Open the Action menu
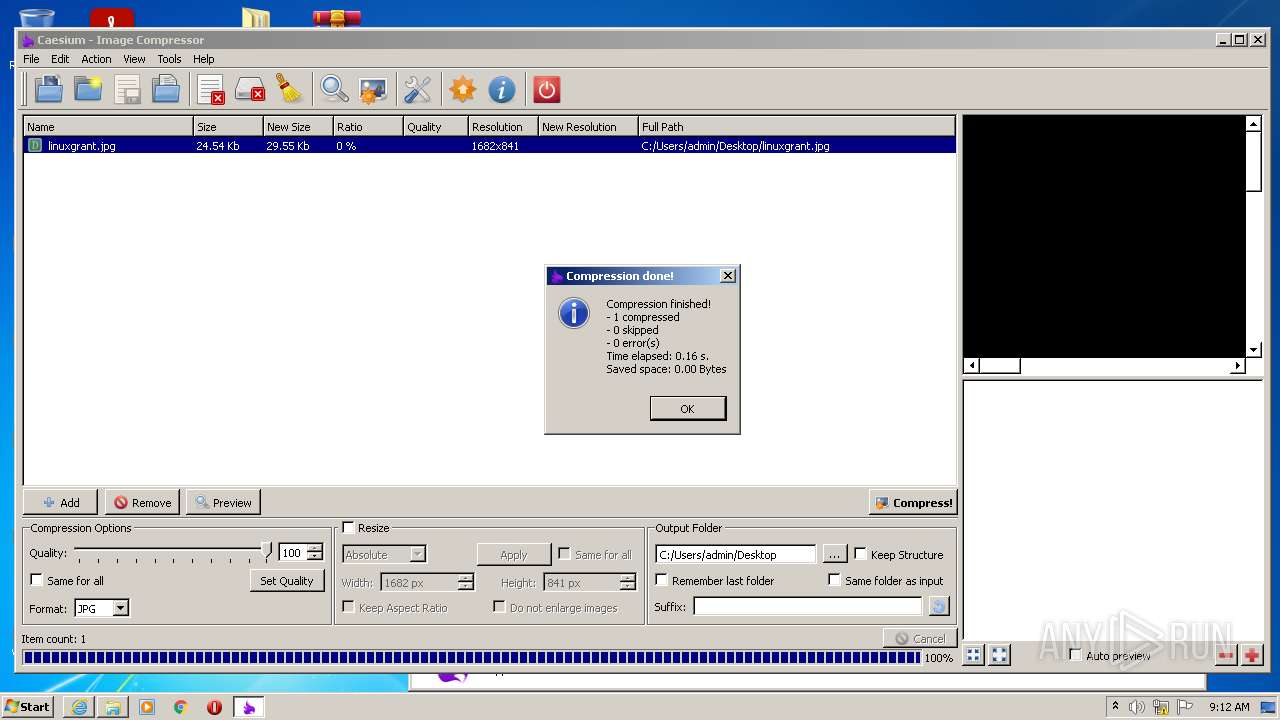 click(96, 59)
